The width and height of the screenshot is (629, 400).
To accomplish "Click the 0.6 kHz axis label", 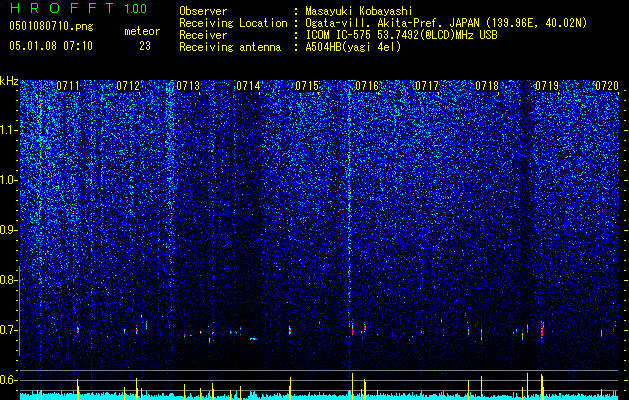I will pyautogui.click(x=8, y=380).
